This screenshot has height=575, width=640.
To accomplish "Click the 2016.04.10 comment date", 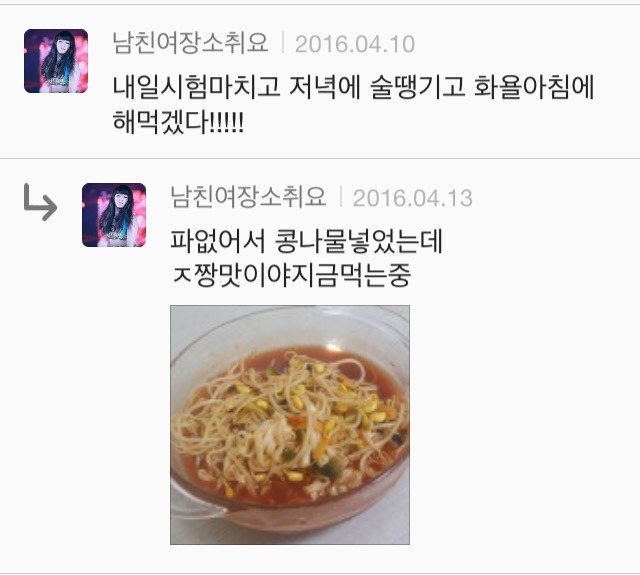I will point(355,44).
